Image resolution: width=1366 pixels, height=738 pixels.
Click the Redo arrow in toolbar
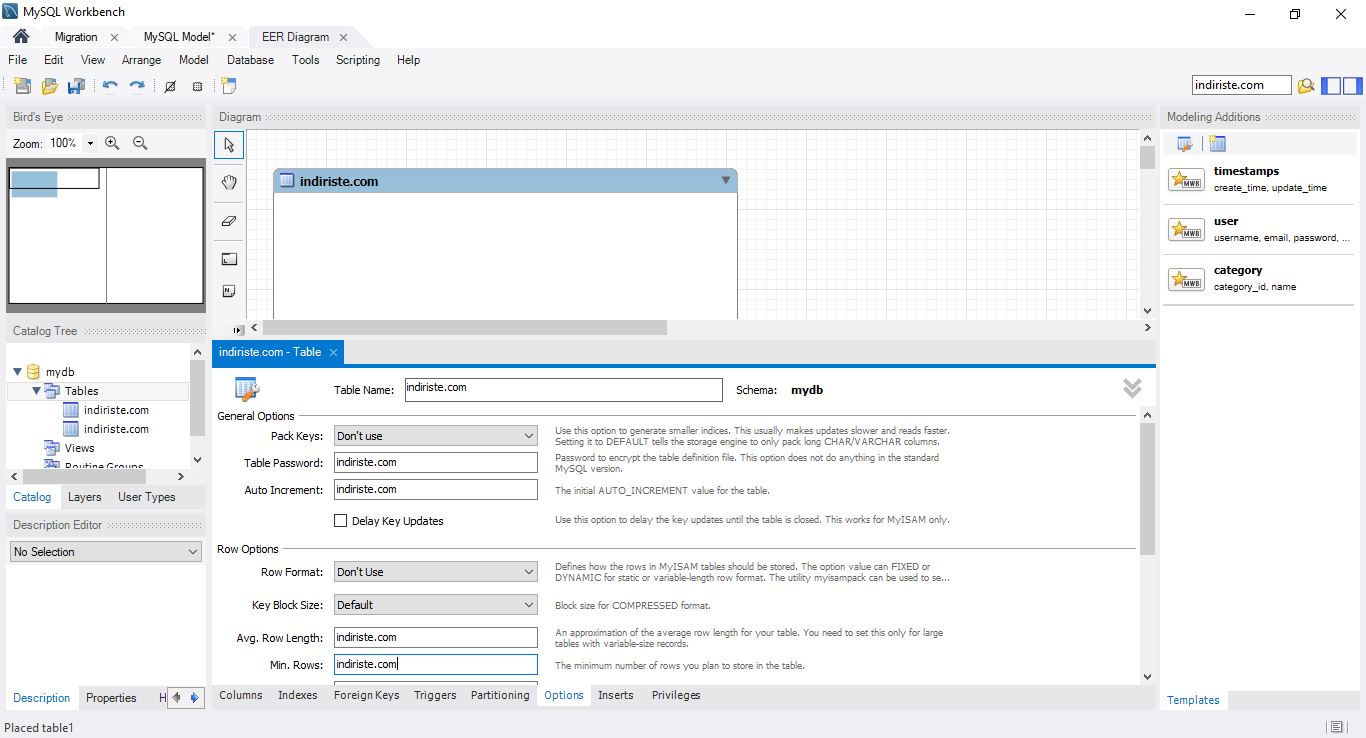coord(137,86)
